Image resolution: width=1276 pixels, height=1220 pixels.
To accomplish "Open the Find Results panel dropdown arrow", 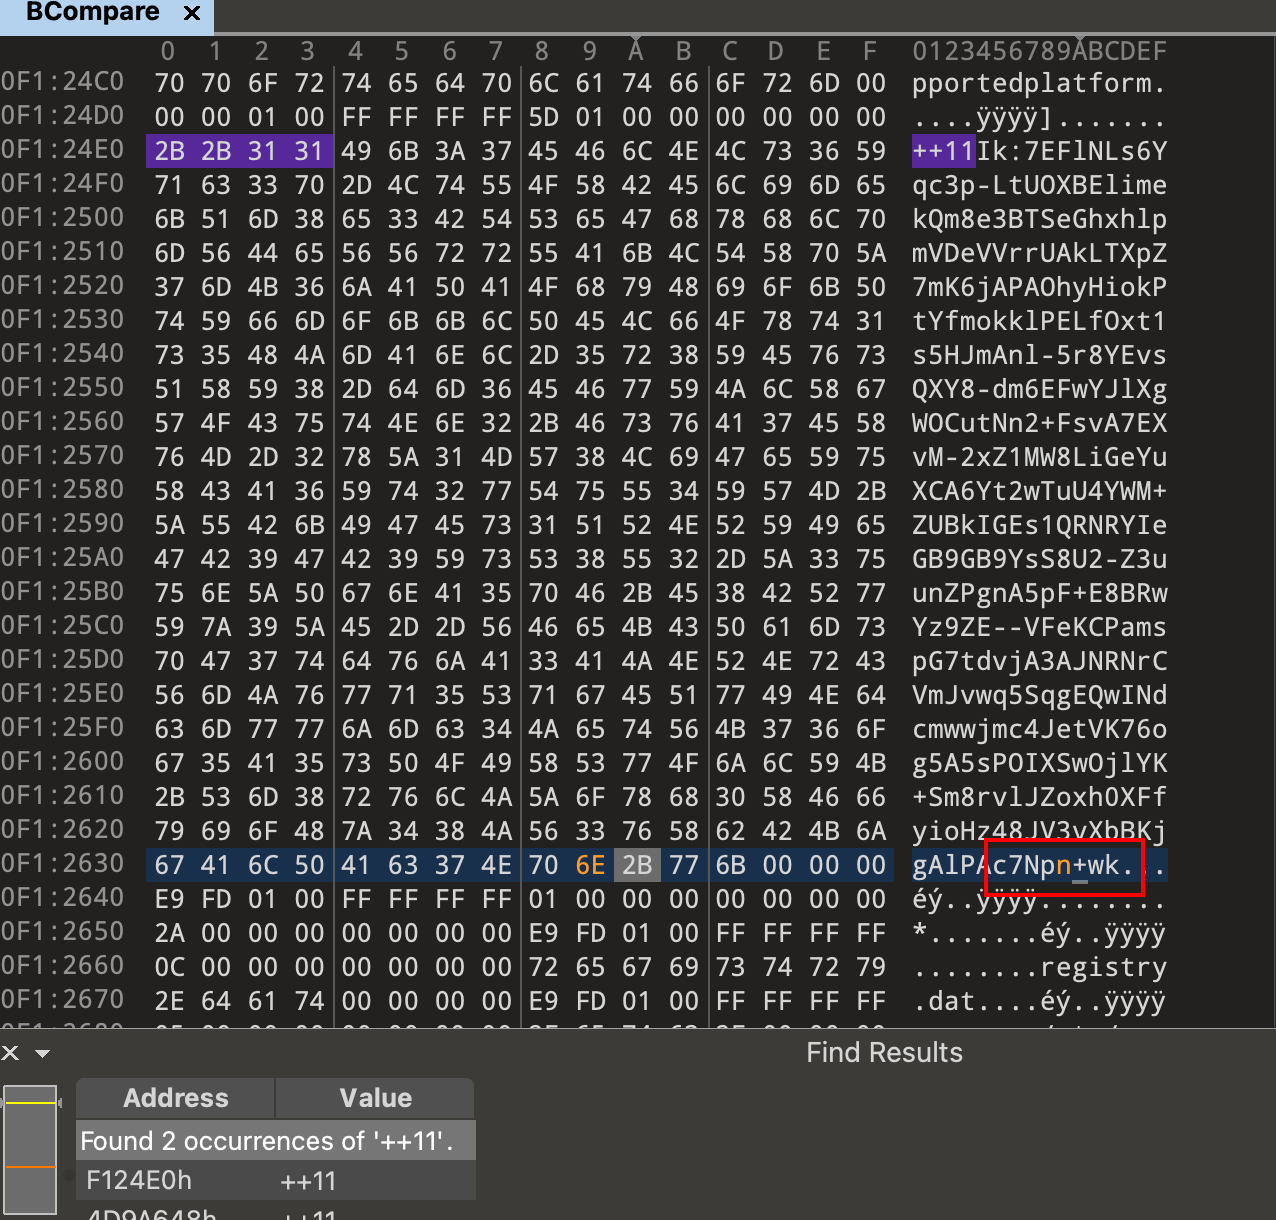I will [x=42, y=1053].
